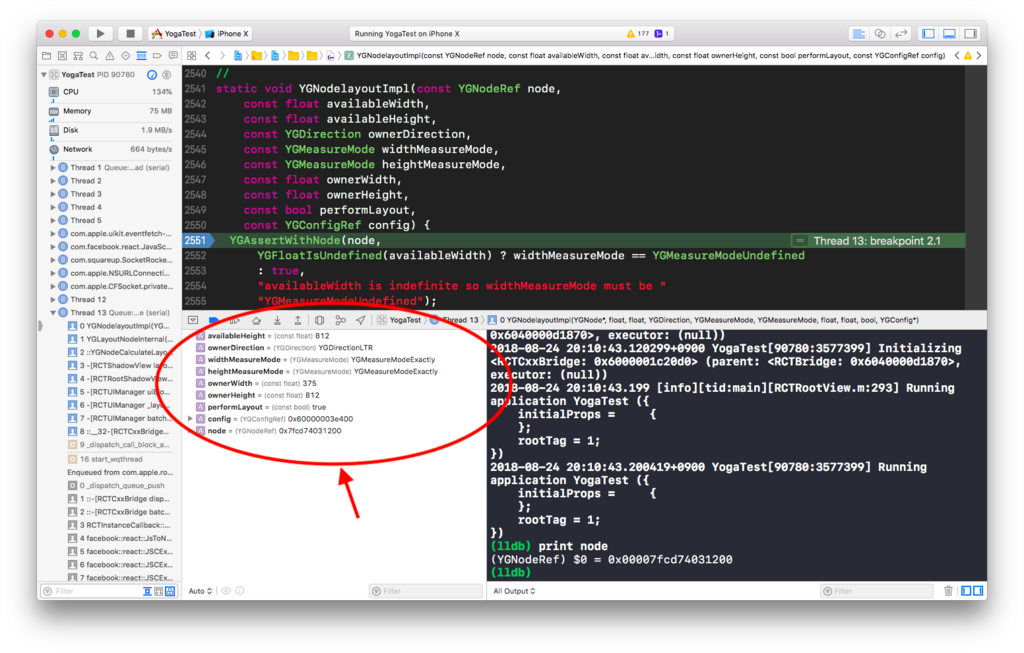Click the Run (play) button
This screenshot has width=1024, height=653.
[100, 33]
